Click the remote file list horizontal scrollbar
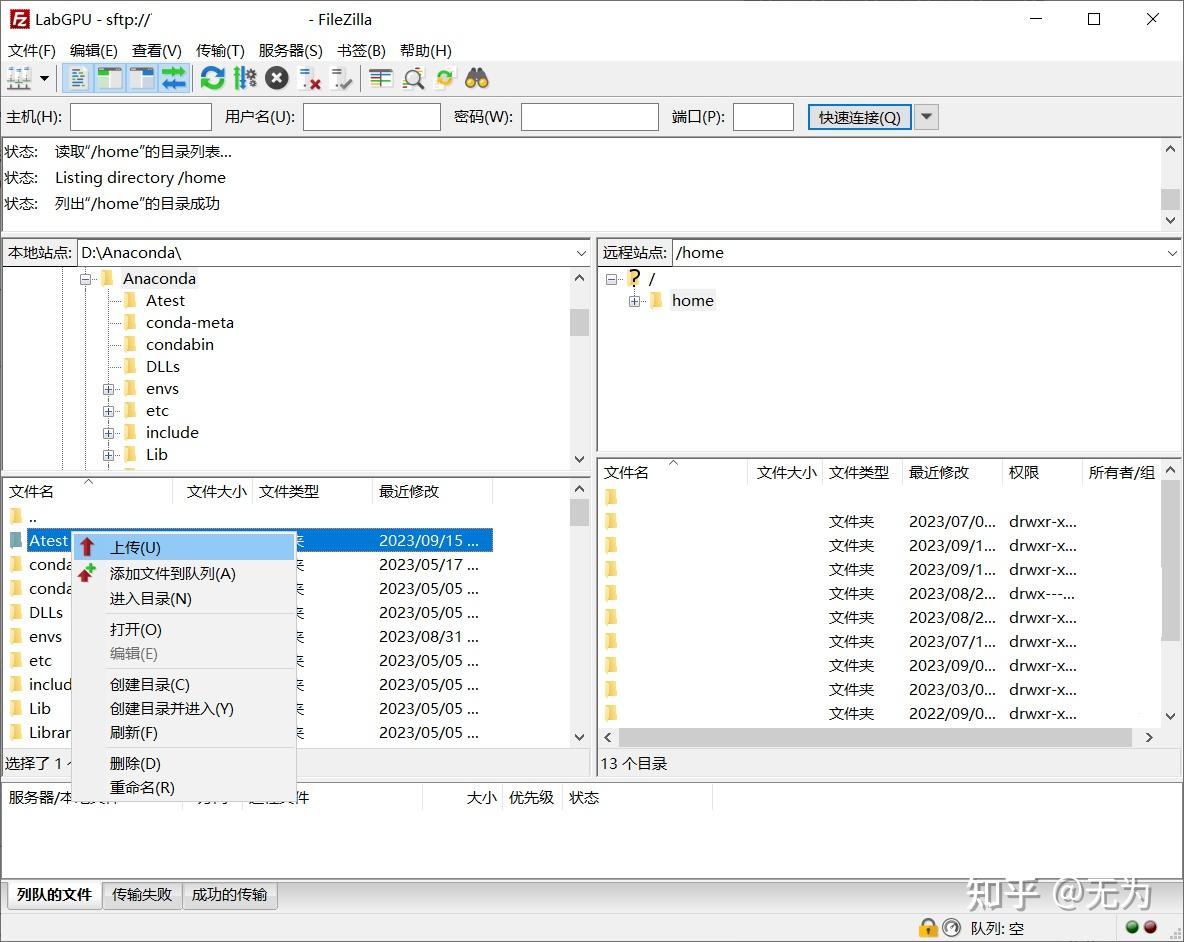Screen dimensions: 1184x942 tap(874, 737)
